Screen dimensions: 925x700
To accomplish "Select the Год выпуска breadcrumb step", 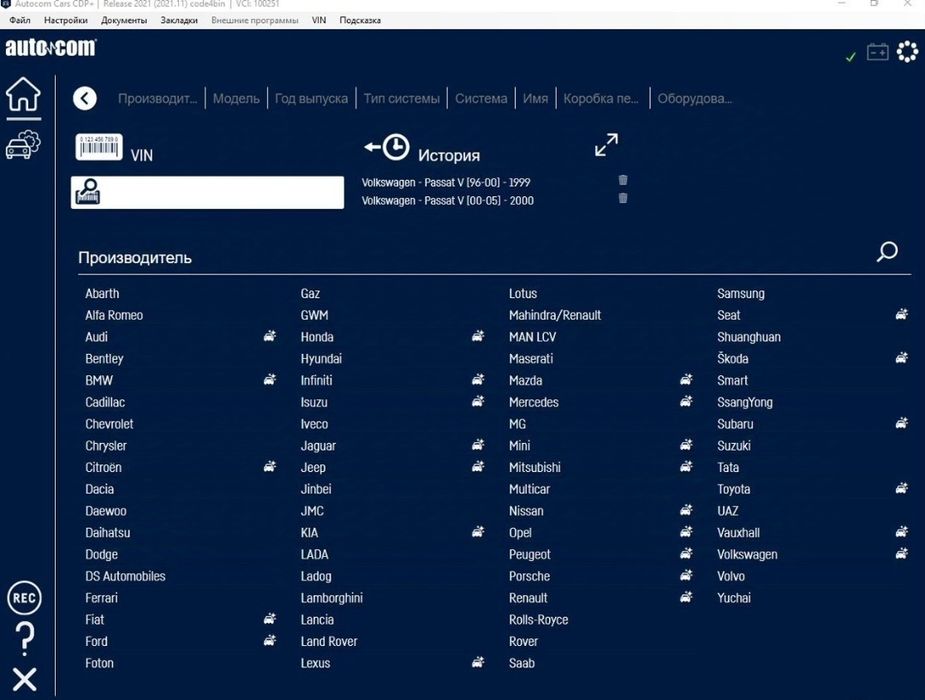I will pos(311,98).
